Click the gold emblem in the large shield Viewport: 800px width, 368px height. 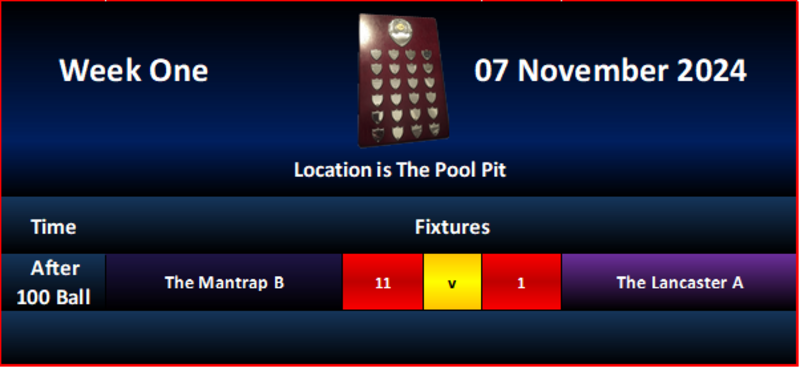[401, 26]
